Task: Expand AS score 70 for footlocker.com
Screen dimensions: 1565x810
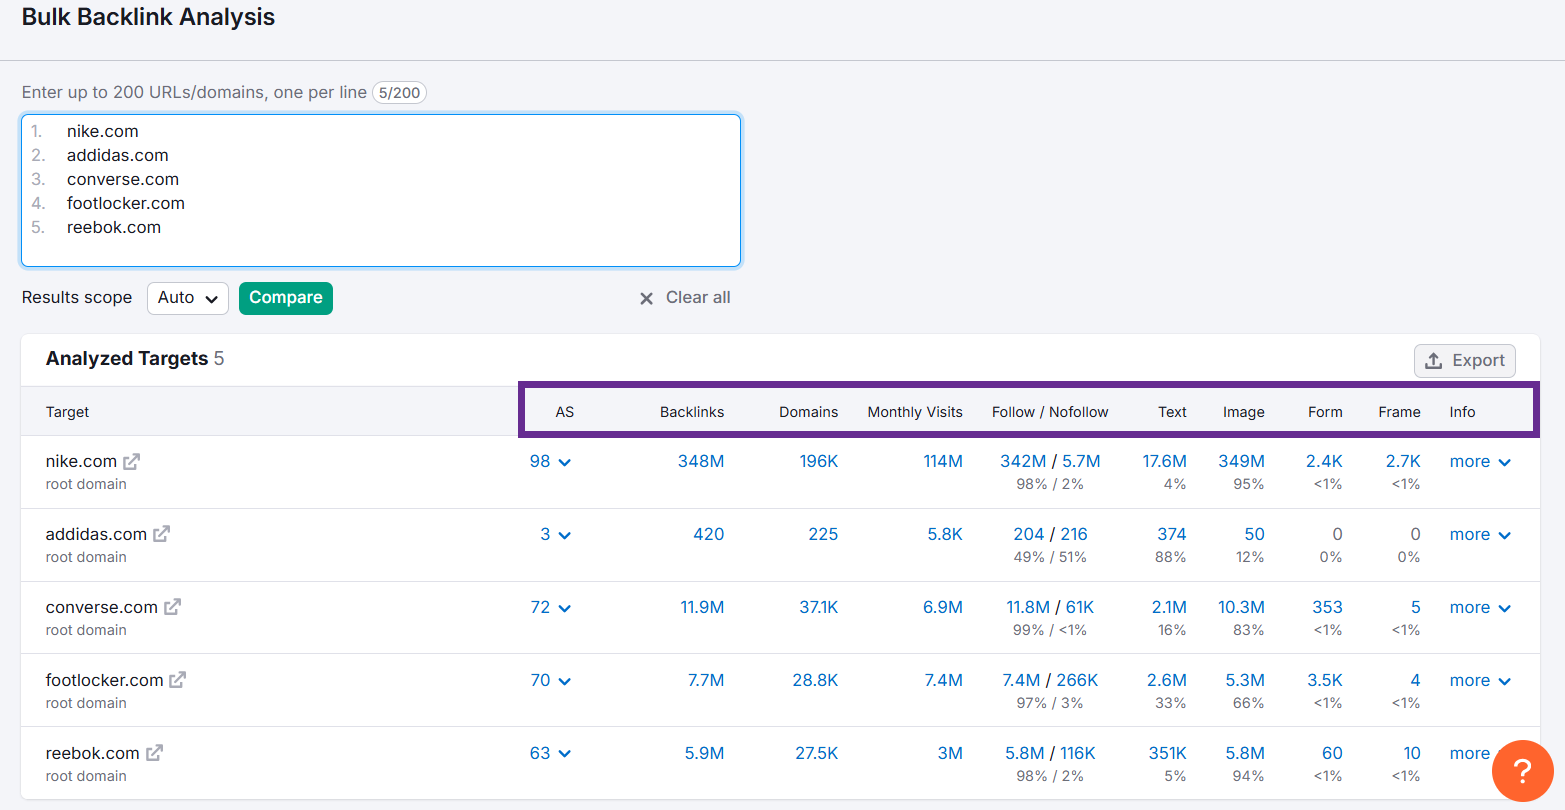Action: [x=550, y=680]
